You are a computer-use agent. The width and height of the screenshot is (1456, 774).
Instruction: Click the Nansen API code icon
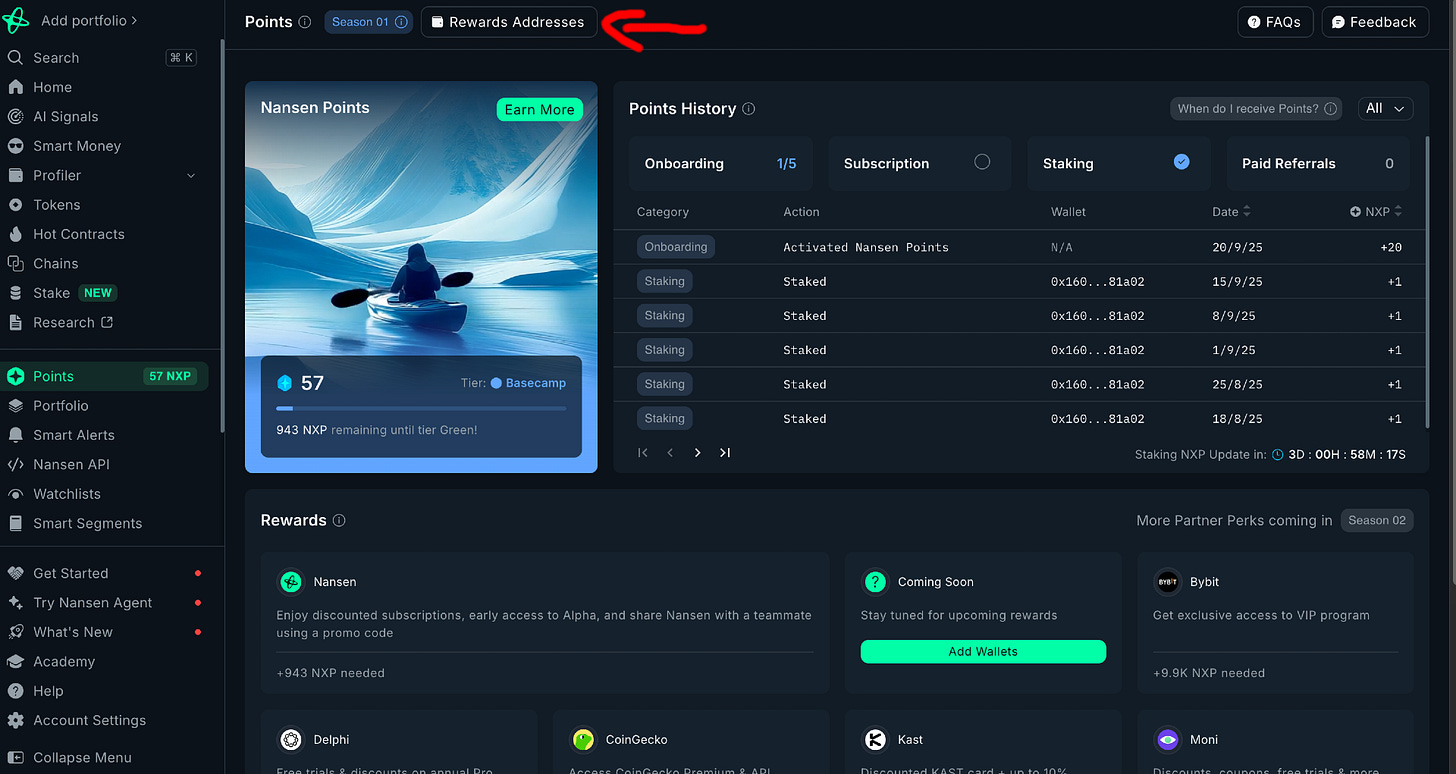click(15, 464)
